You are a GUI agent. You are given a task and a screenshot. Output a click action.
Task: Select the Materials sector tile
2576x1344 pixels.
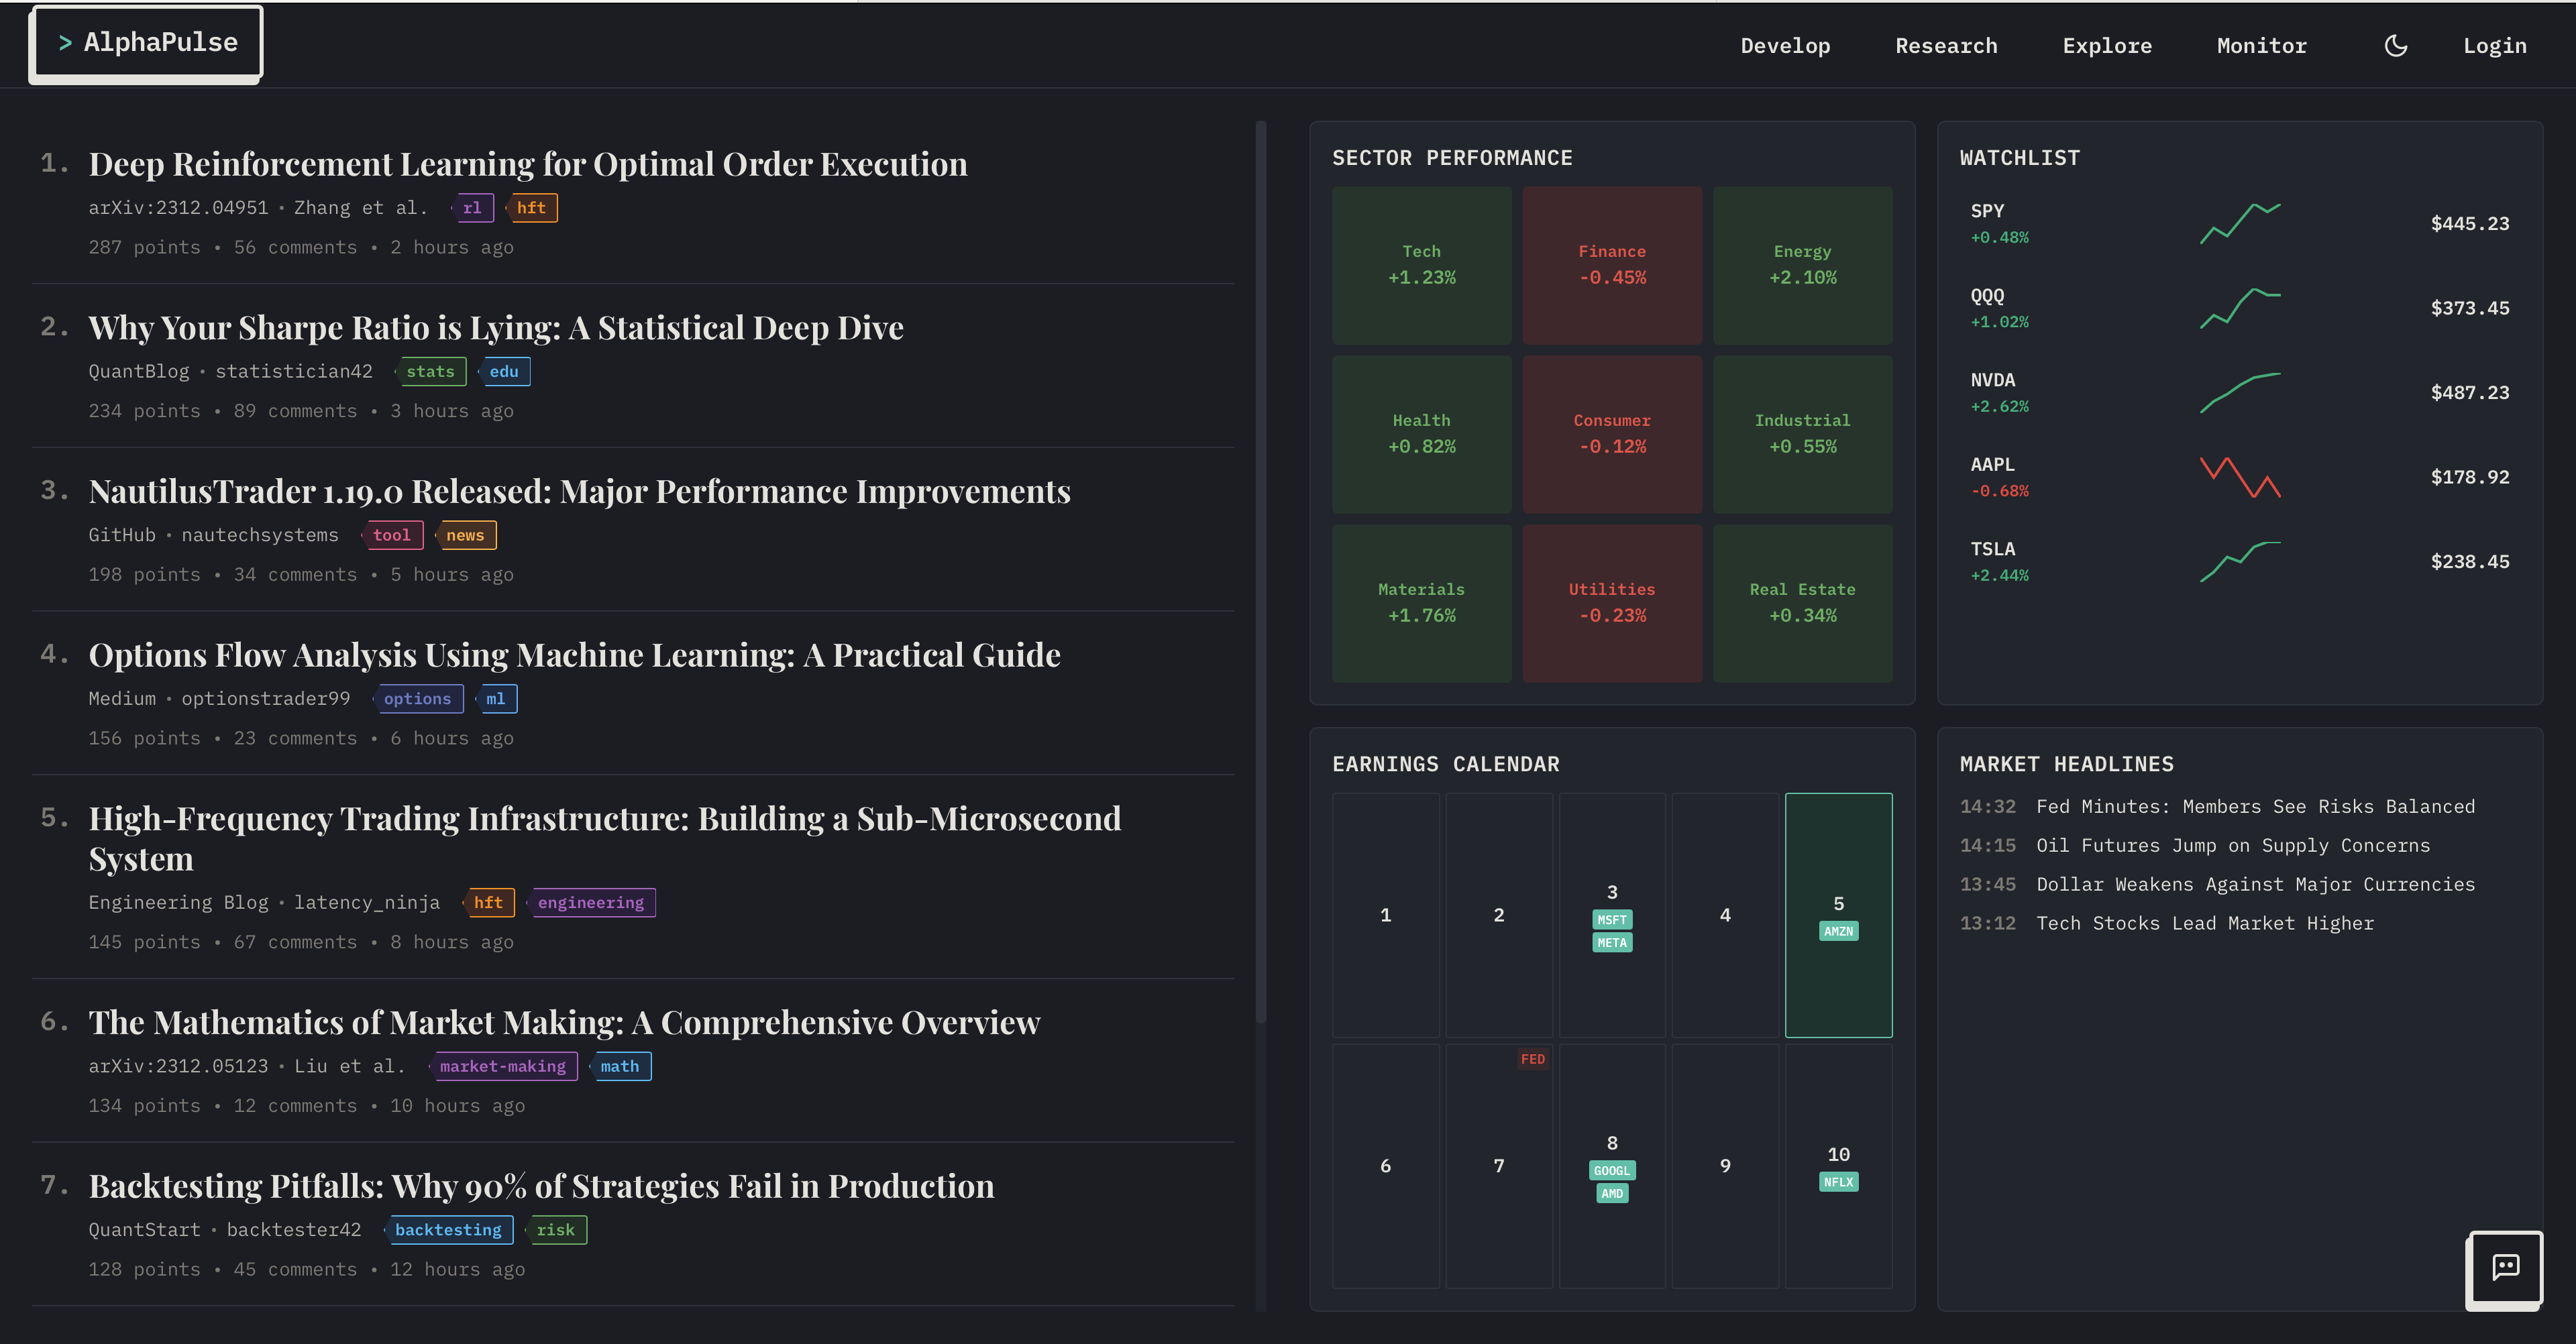(x=1421, y=603)
